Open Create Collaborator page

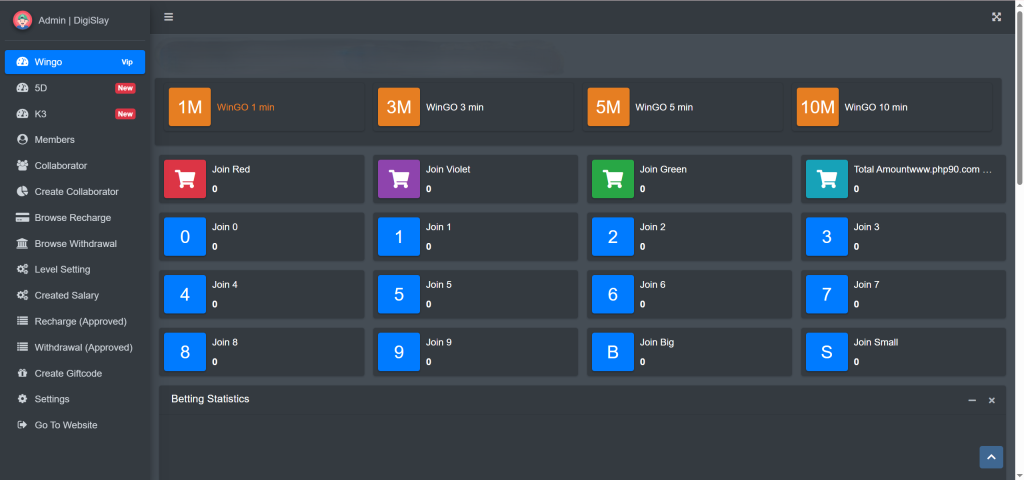coord(75,191)
